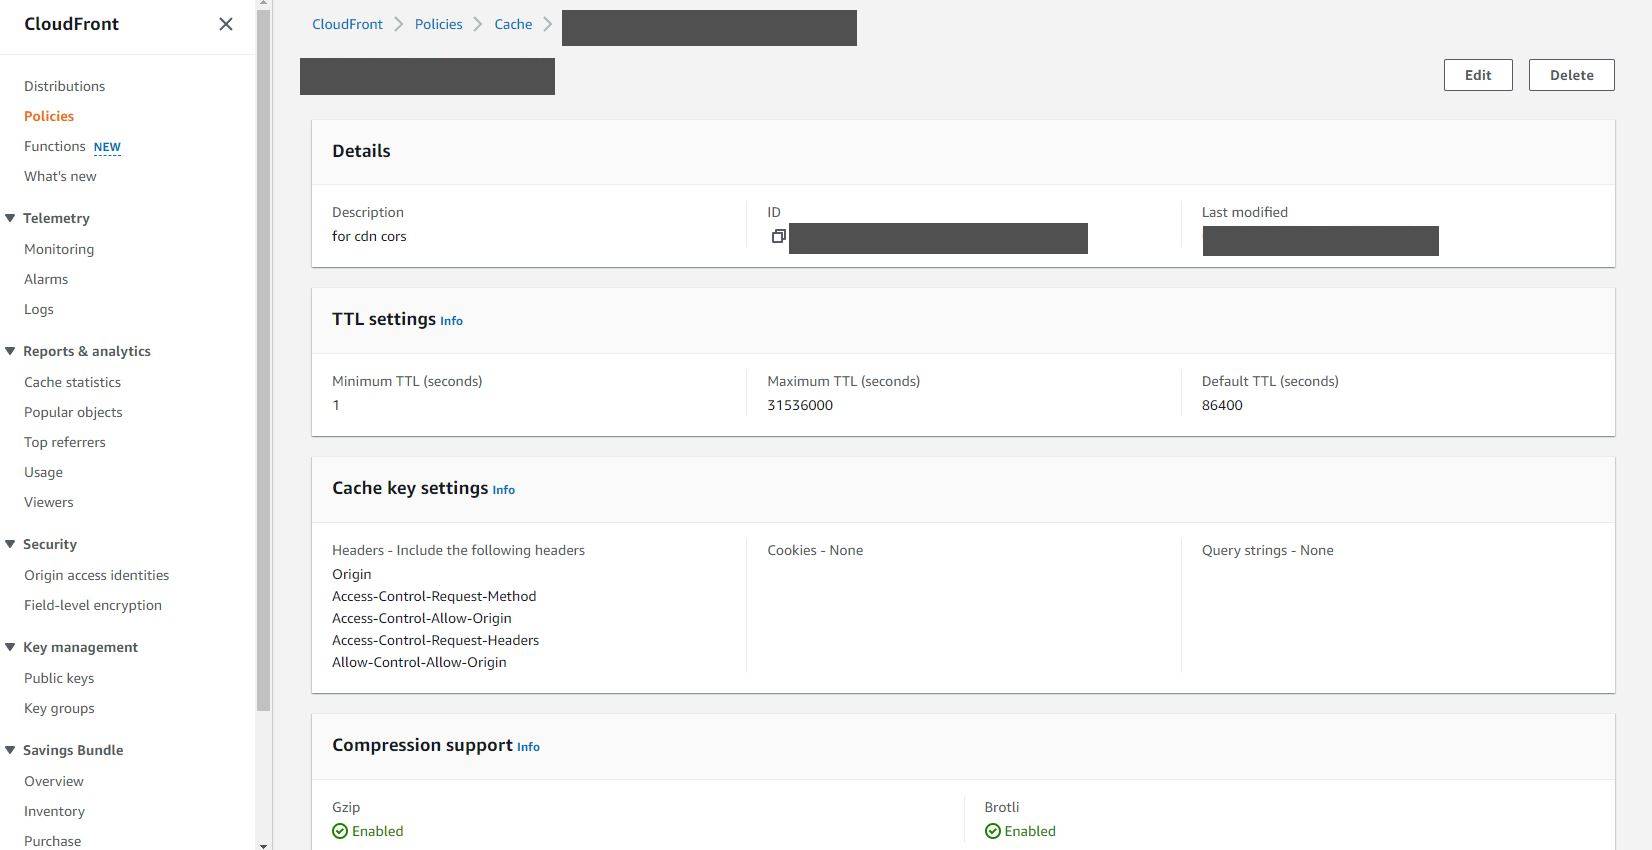Image resolution: width=1652 pixels, height=850 pixels.
Task: Select the Default TTL value 86400
Action: (x=1222, y=405)
